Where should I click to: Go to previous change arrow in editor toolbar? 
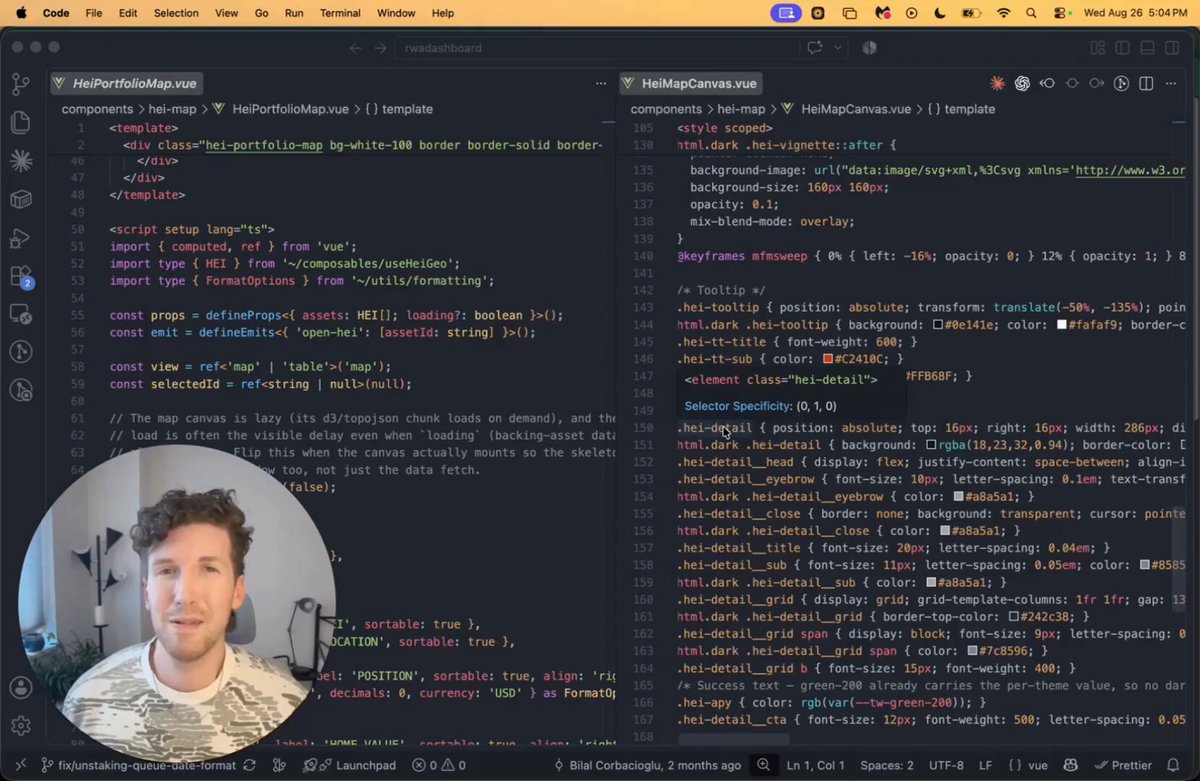[x=1047, y=84]
